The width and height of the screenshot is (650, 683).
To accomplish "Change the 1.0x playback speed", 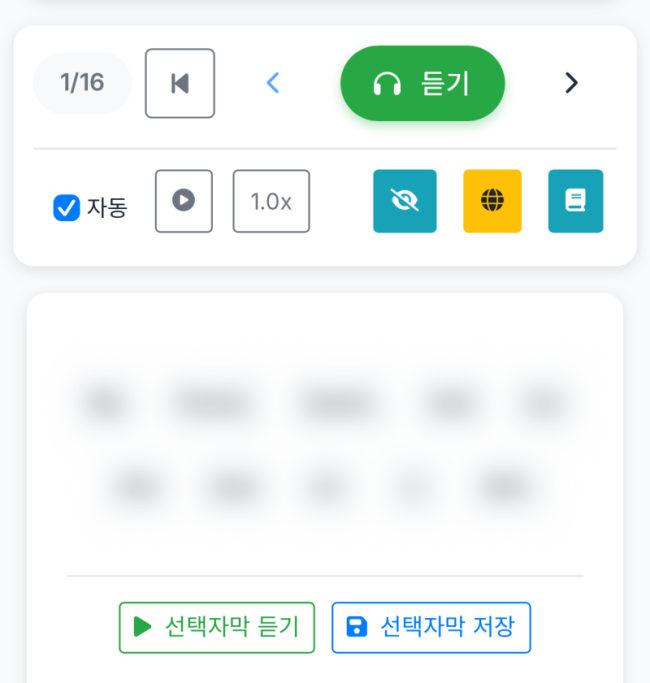I will 271,201.
